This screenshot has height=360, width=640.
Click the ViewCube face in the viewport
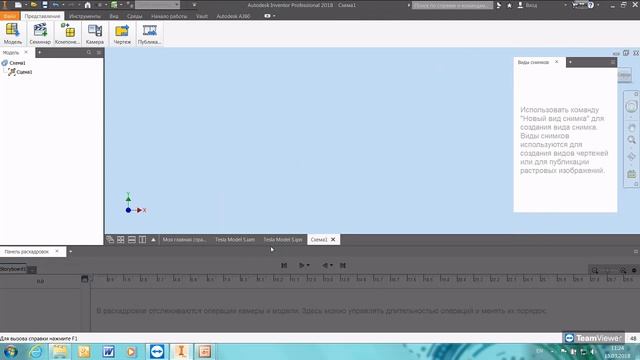click(624, 75)
